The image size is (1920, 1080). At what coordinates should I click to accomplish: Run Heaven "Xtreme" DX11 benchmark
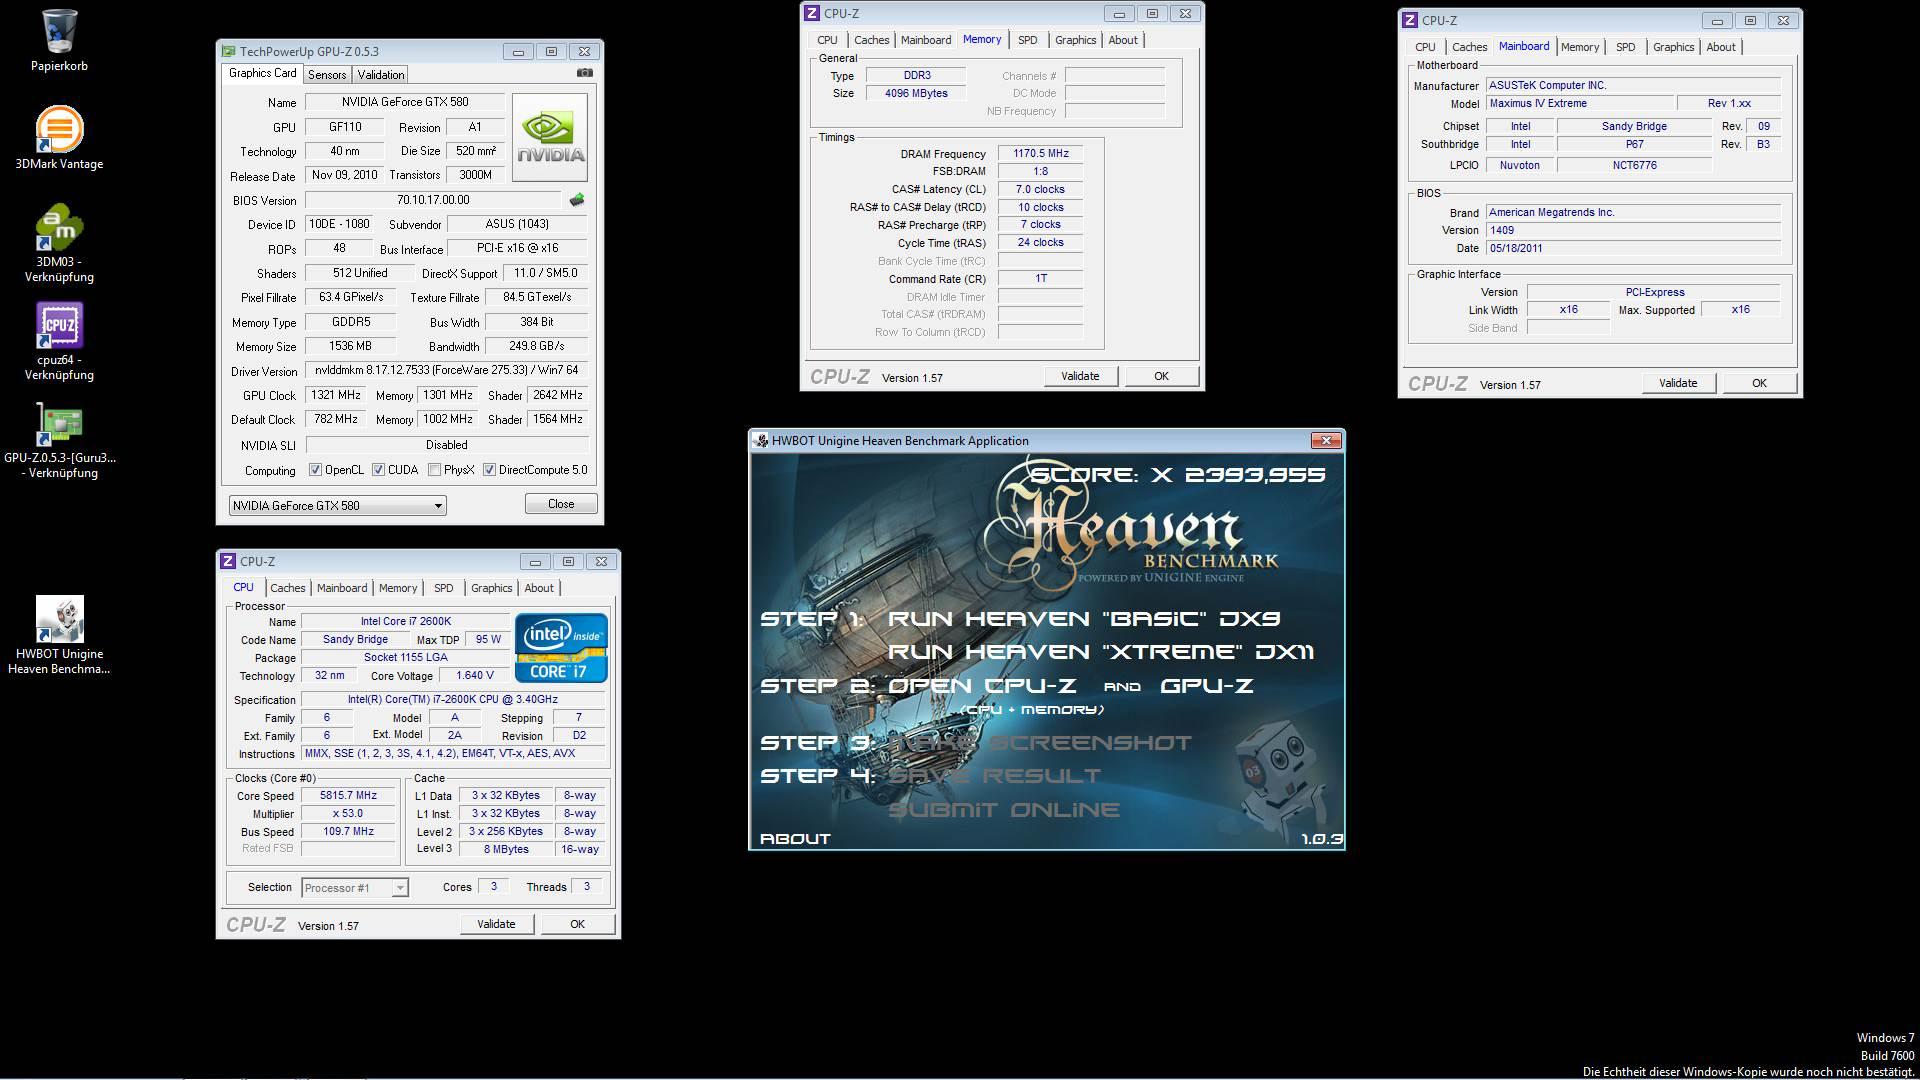click(1101, 652)
